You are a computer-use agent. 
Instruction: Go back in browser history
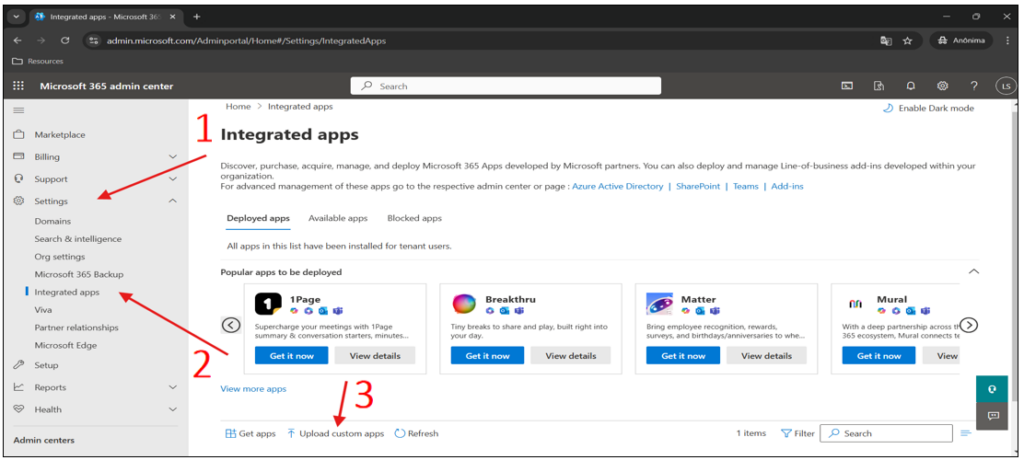(18, 41)
